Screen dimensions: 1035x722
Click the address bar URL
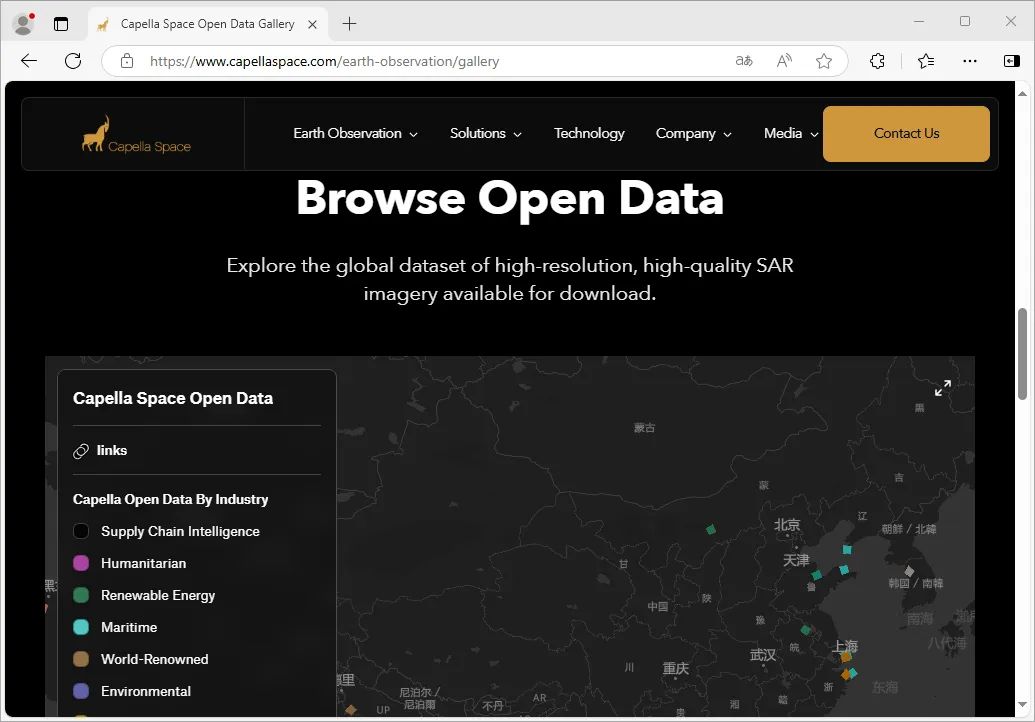tap(324, 61)
